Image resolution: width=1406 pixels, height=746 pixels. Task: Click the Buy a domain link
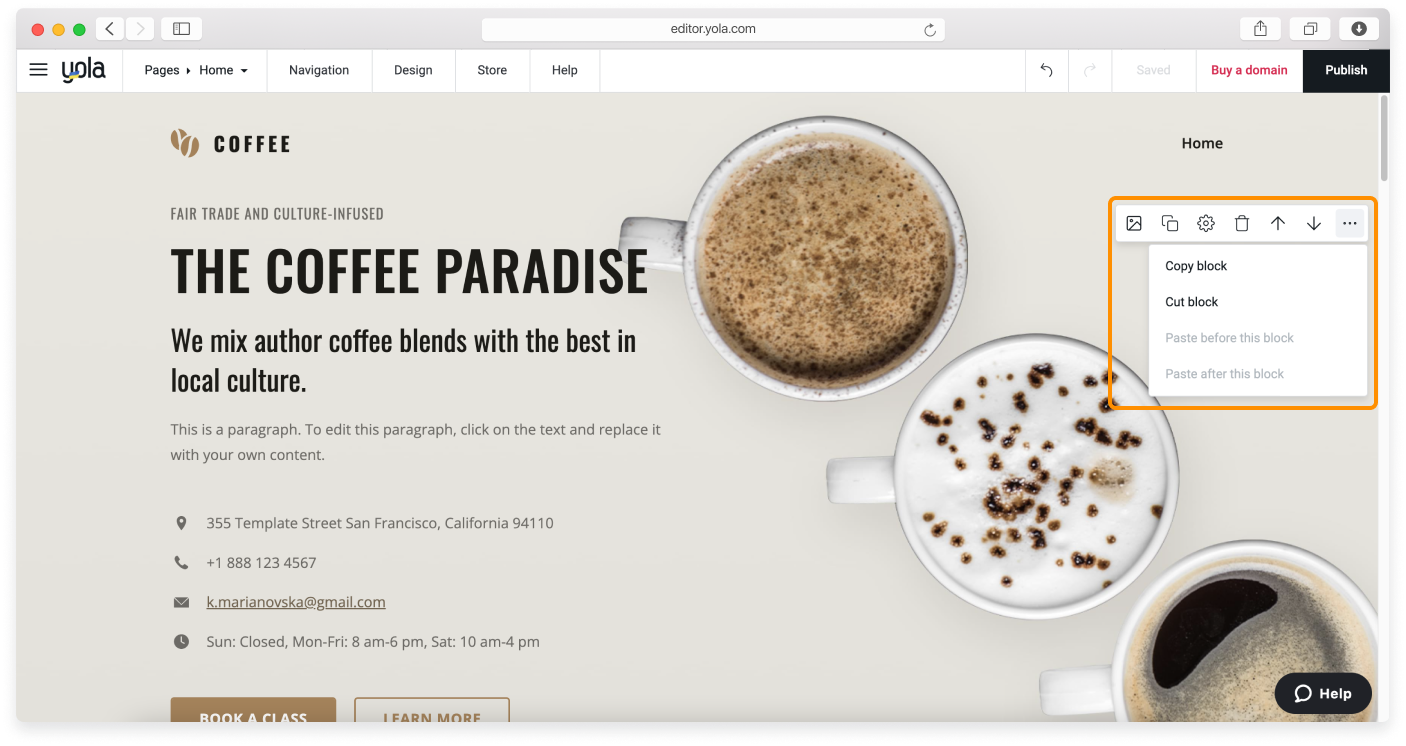1249,70
